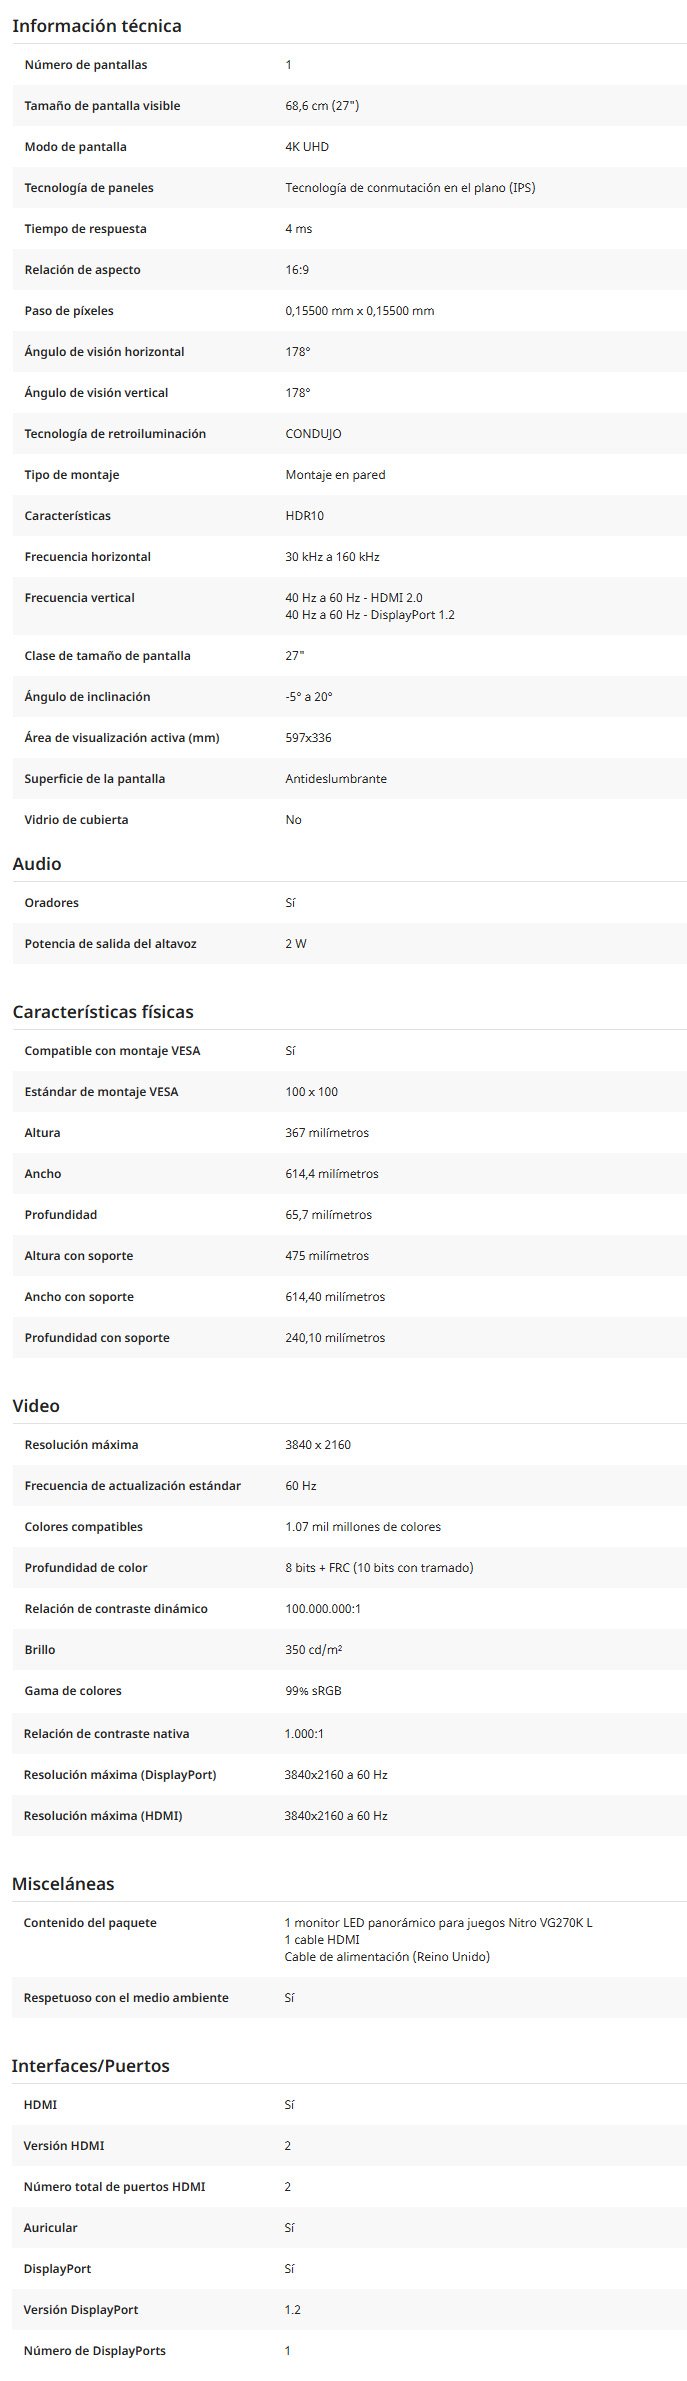Image resolution: width=687 pixels, height=2381 pixels.
Task: Click the "CONDUJO" backlight technology value
Action: pyautogui.click(x=313, y=434)
